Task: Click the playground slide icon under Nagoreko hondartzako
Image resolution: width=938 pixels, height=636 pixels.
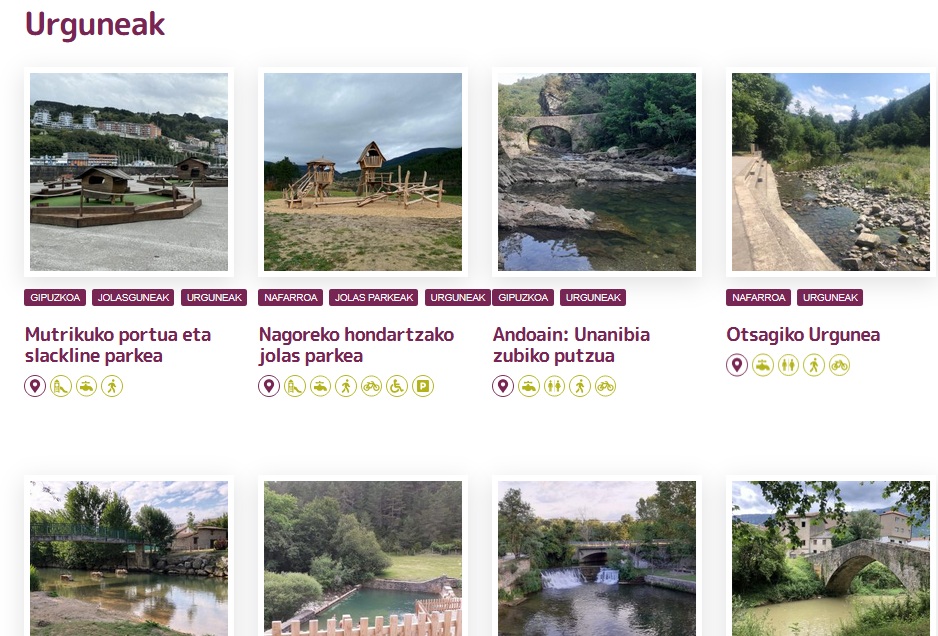Action: (x=295, y=386)
